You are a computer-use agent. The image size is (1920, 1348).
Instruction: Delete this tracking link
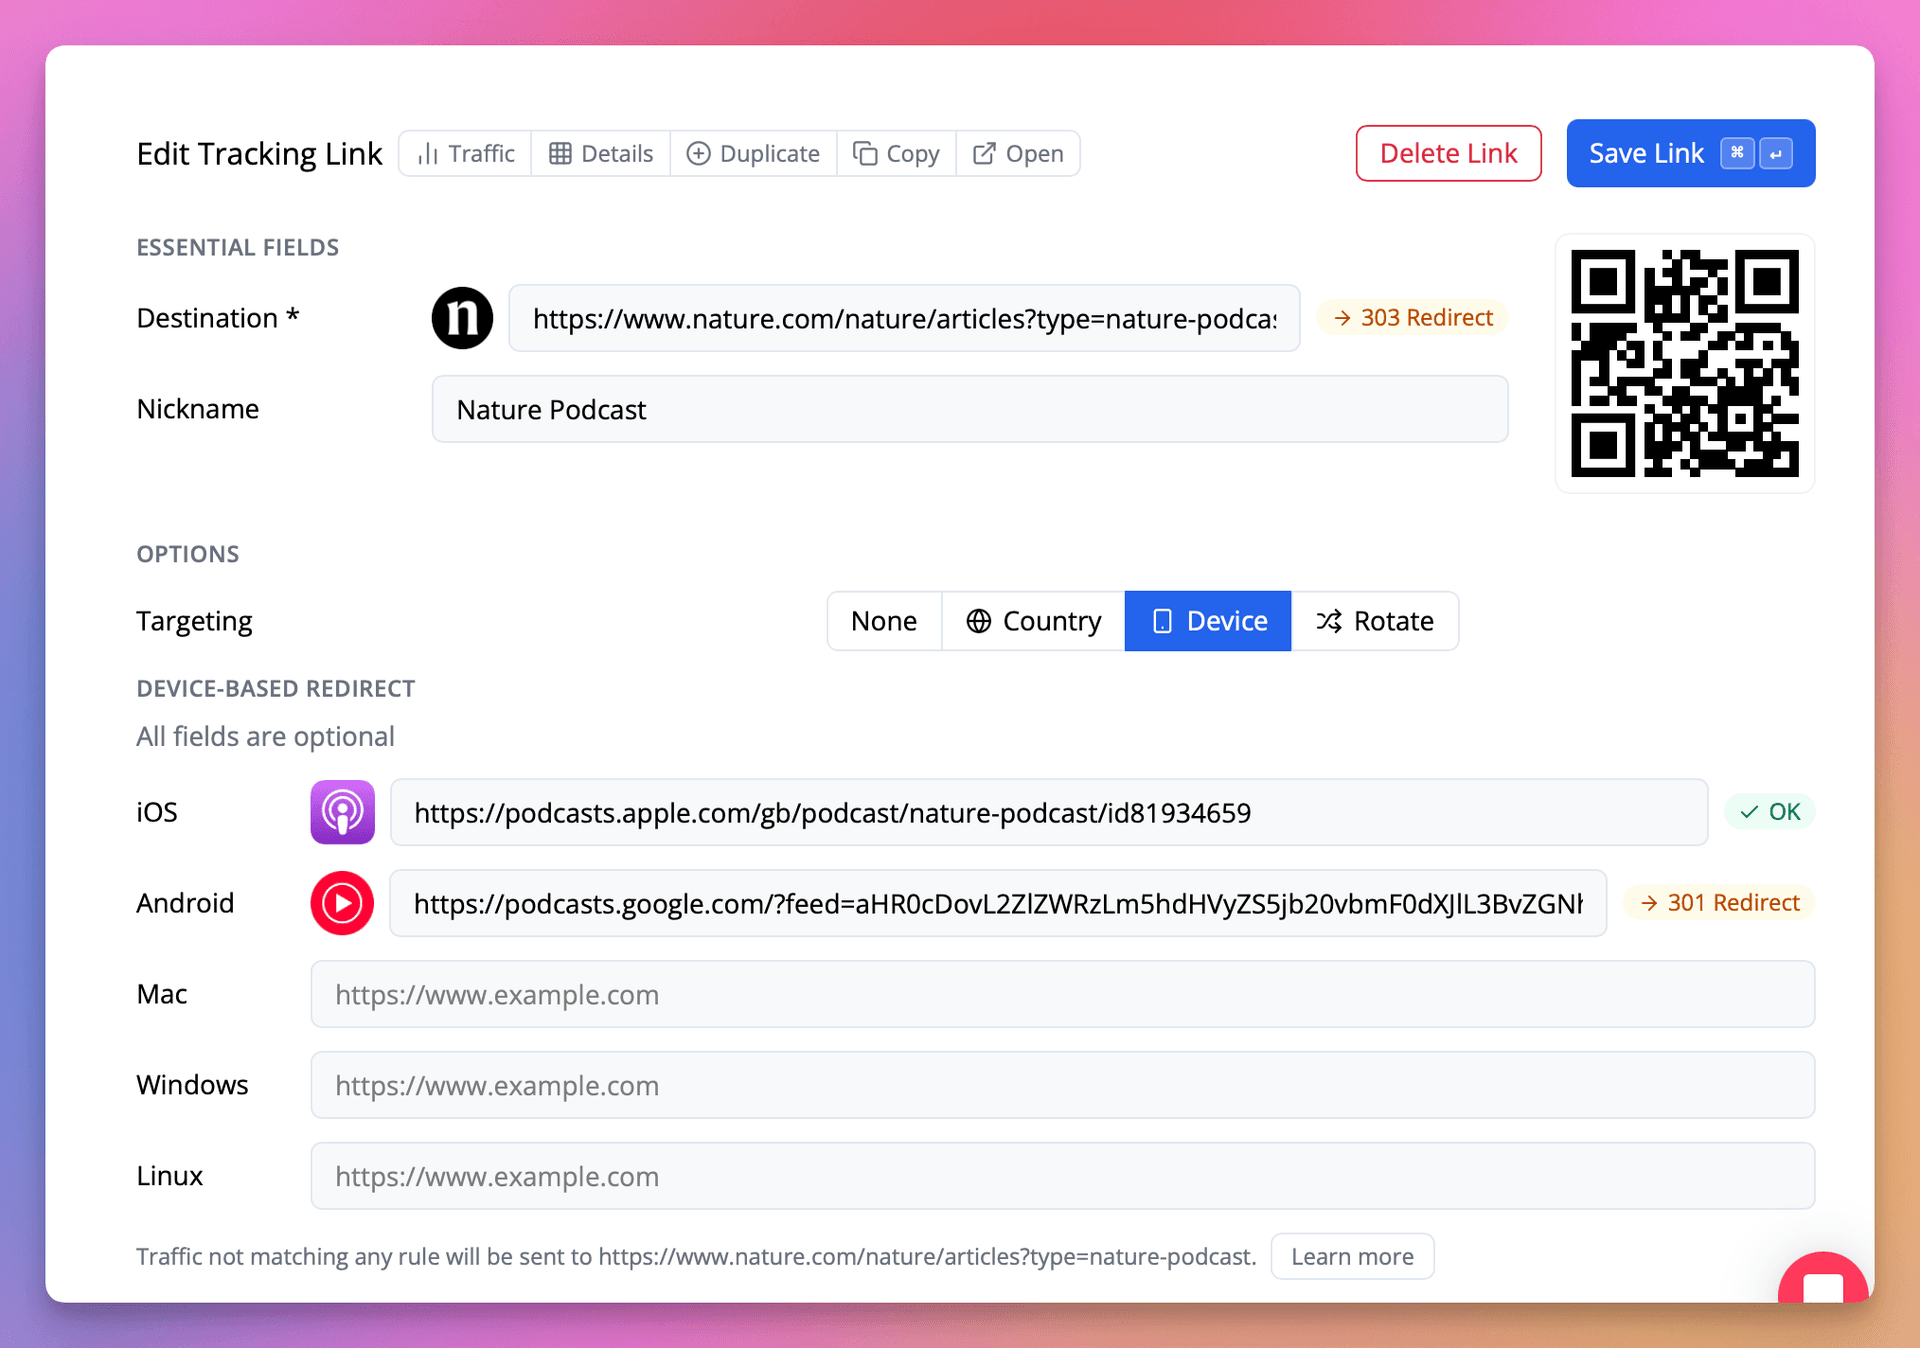point(1448,153)
